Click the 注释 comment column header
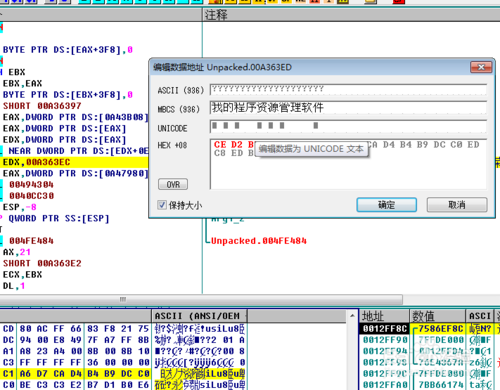This screenshot has height=390, width=500. pos(216,15)
